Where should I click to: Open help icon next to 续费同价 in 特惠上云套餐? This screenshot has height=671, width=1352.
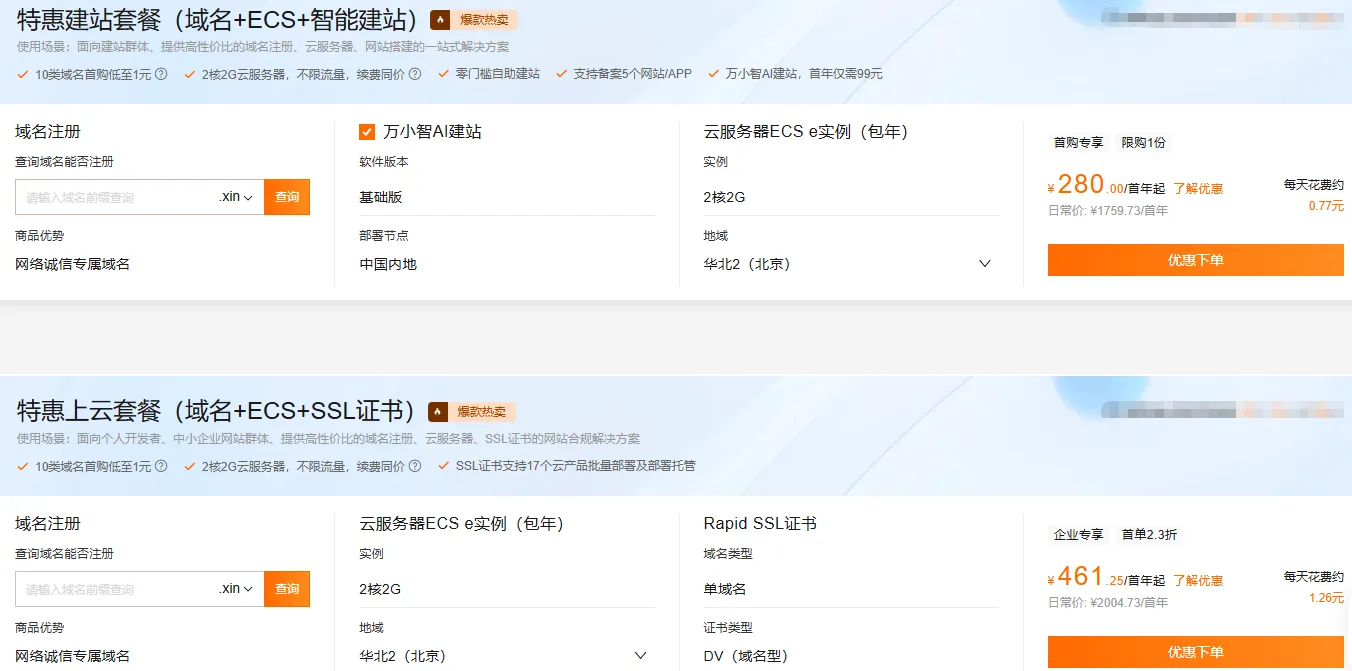tap(415, 466)
